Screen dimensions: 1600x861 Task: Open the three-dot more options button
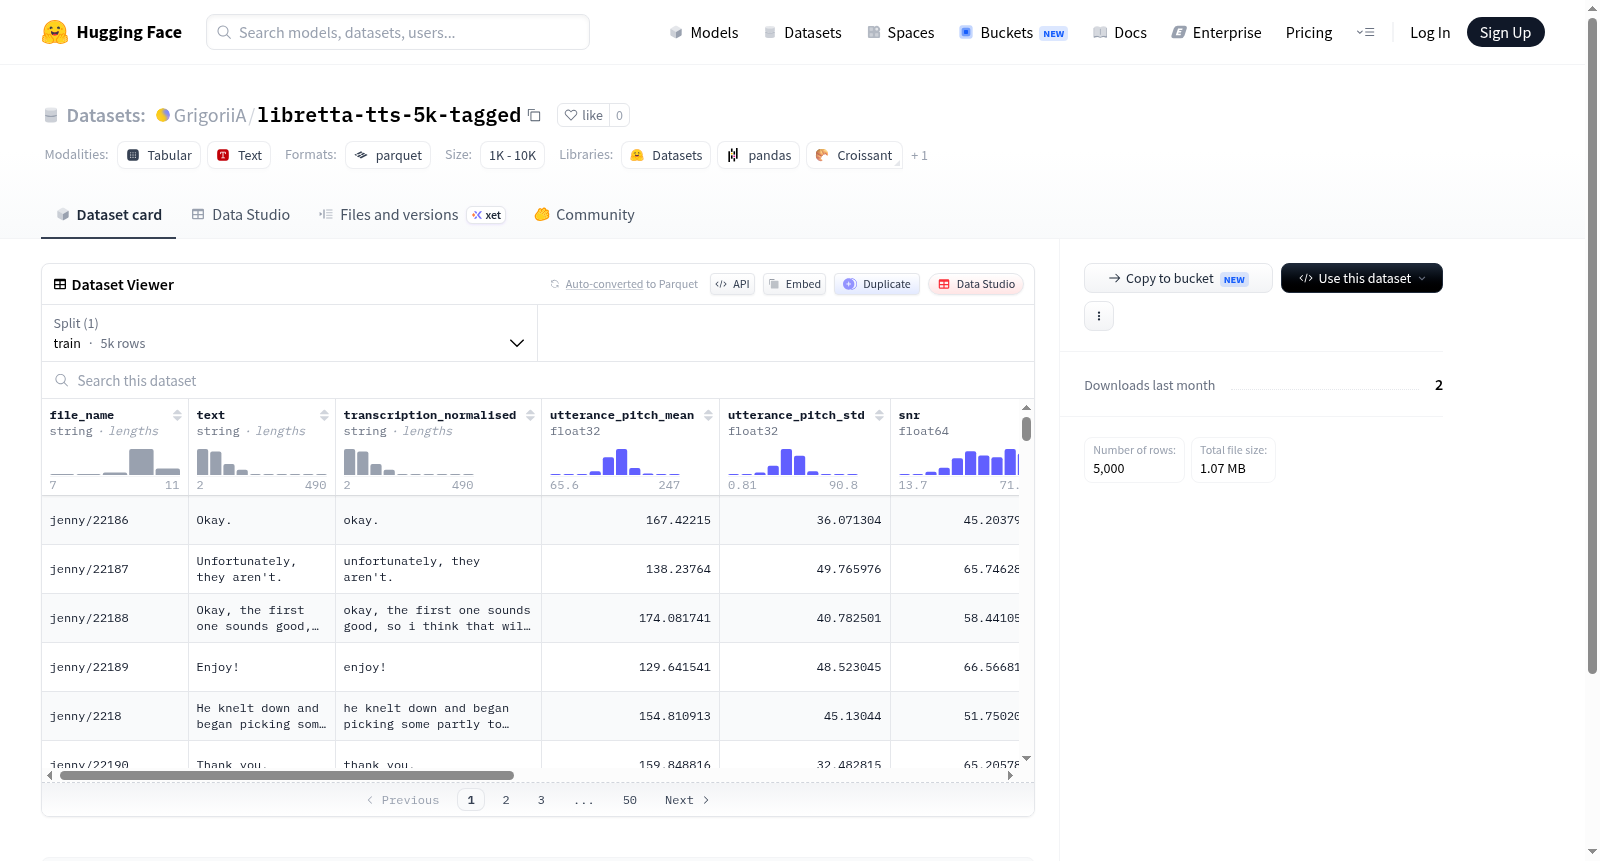[x=1099, y=316]
